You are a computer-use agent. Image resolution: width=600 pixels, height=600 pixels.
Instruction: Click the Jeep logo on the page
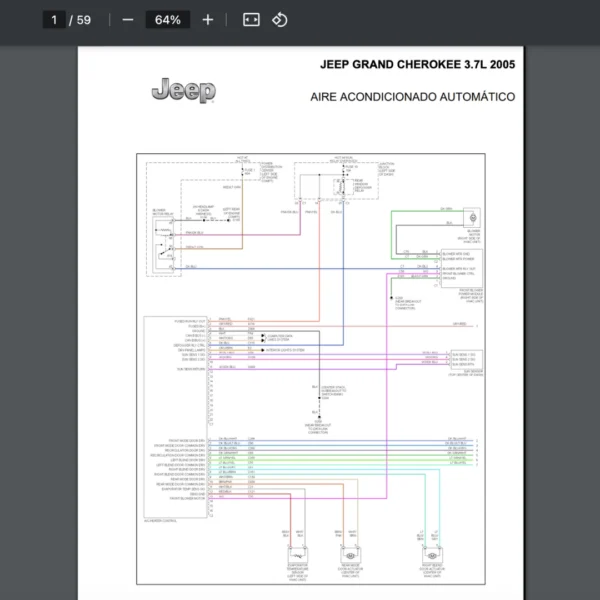[183, 91]
